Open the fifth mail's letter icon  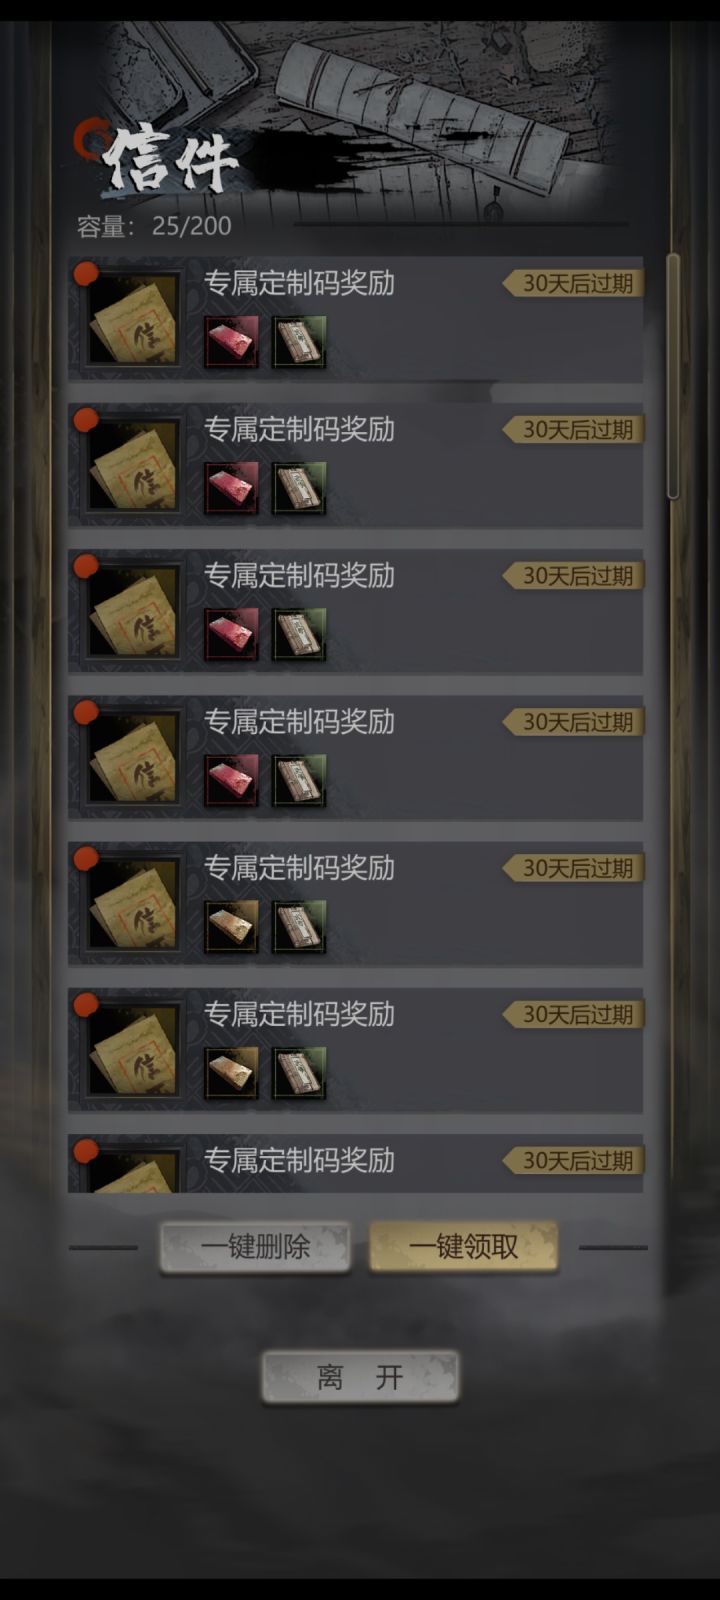132,904
